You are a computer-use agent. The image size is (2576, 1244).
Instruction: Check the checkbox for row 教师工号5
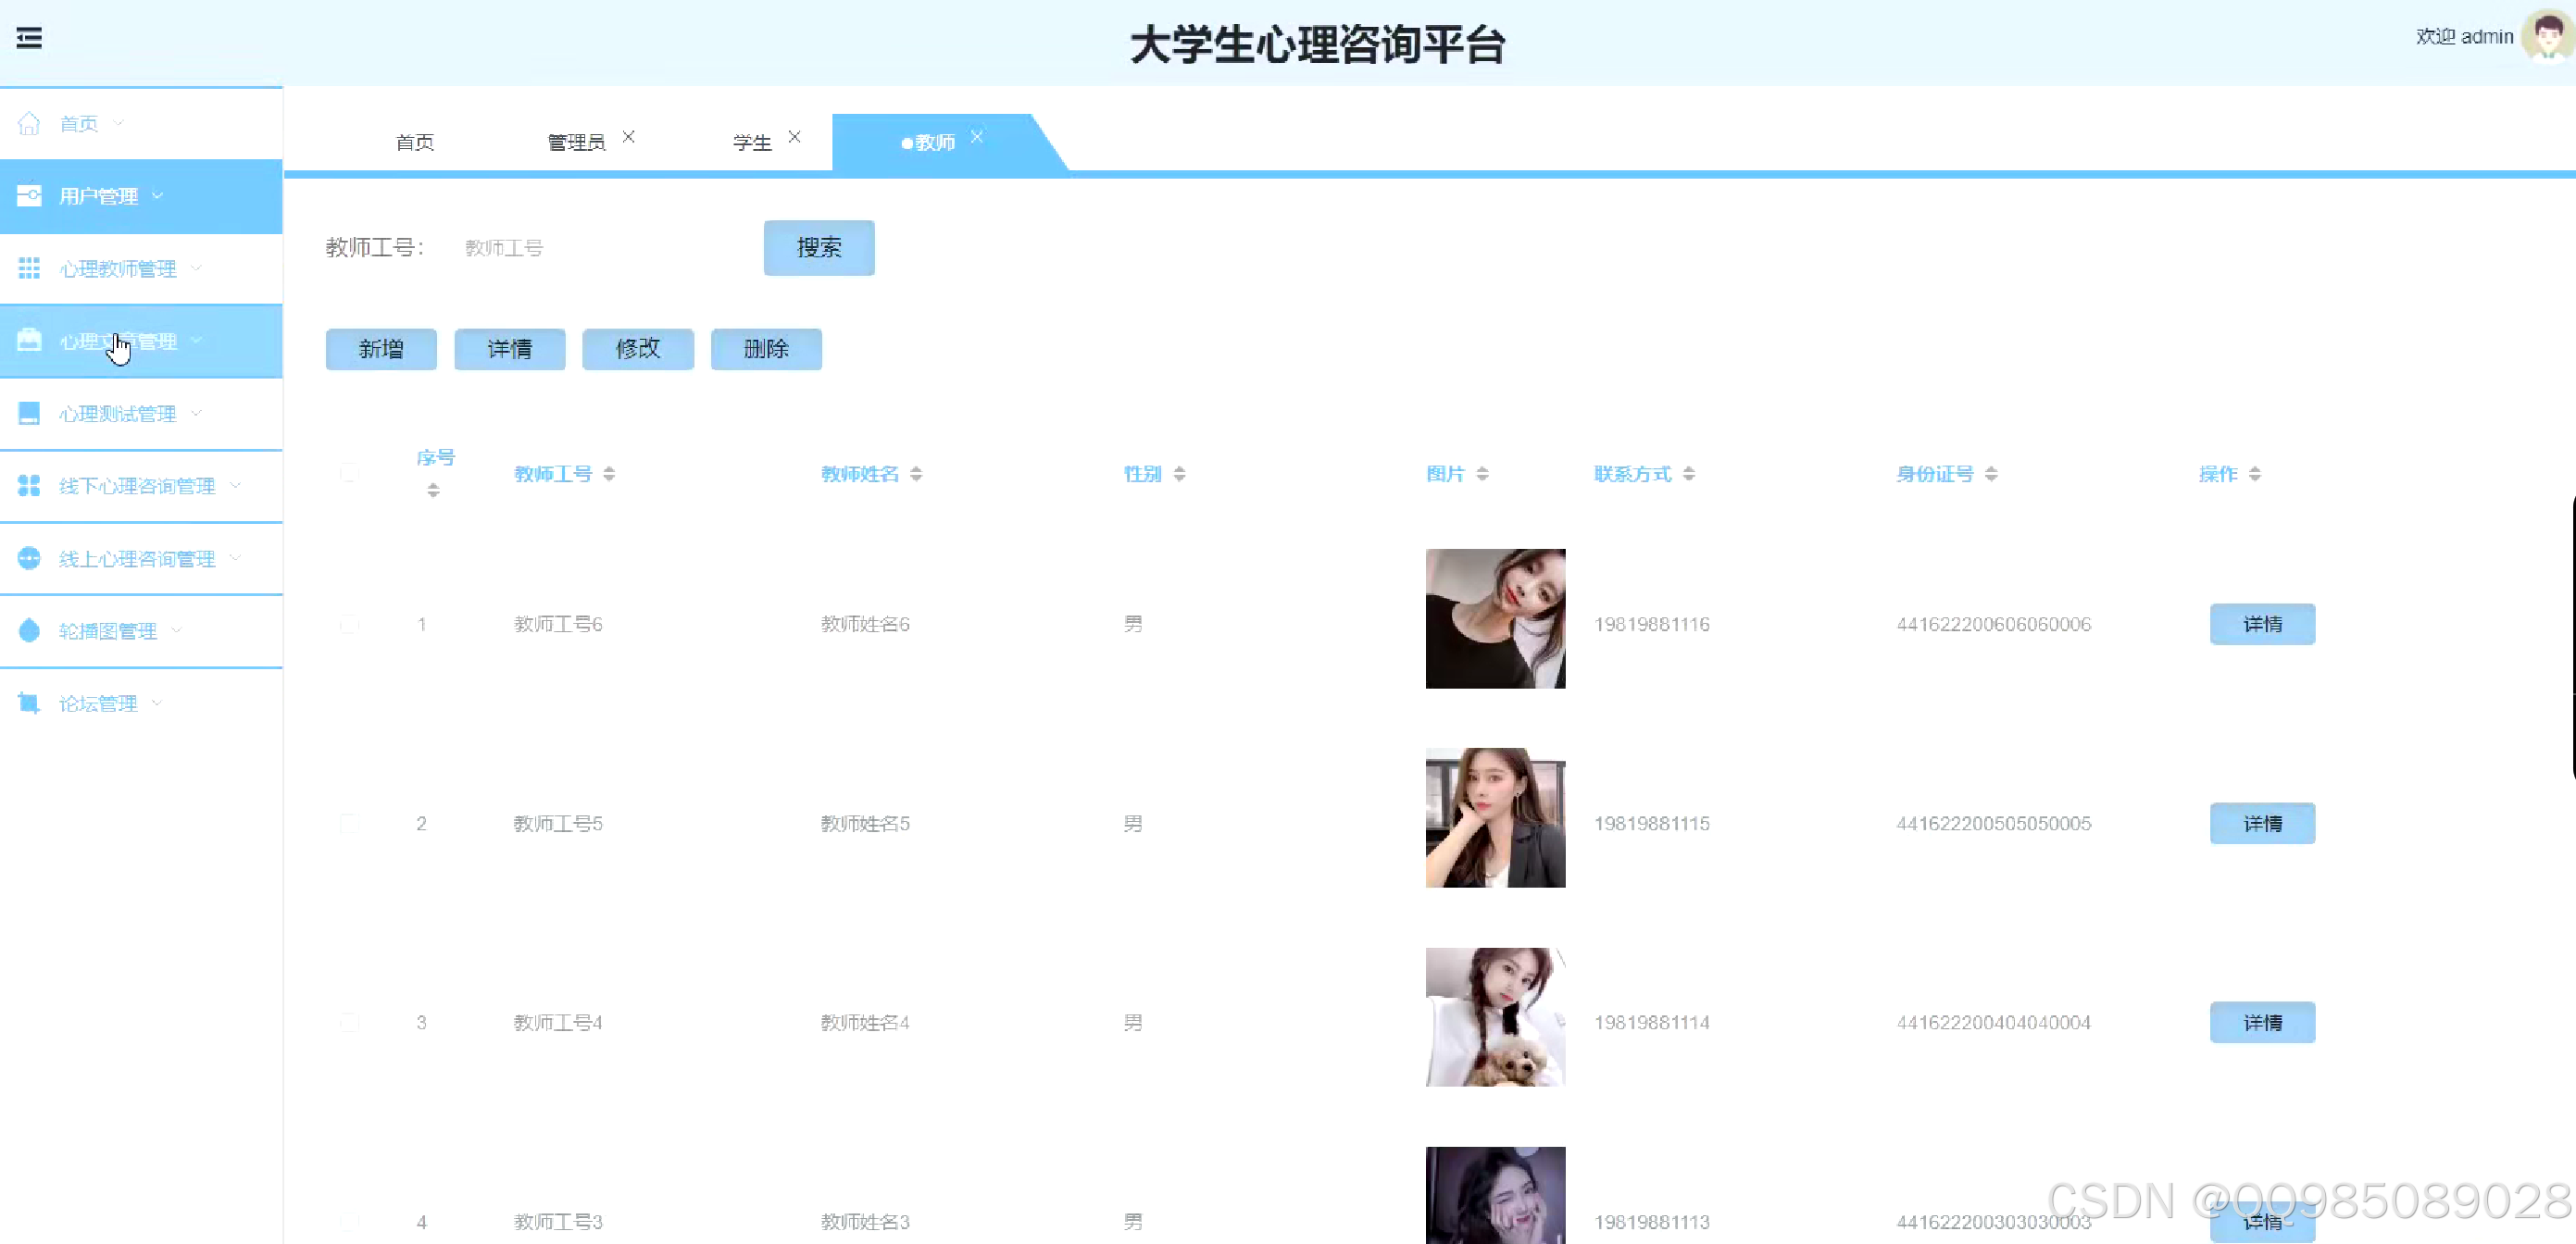(349, 823)
